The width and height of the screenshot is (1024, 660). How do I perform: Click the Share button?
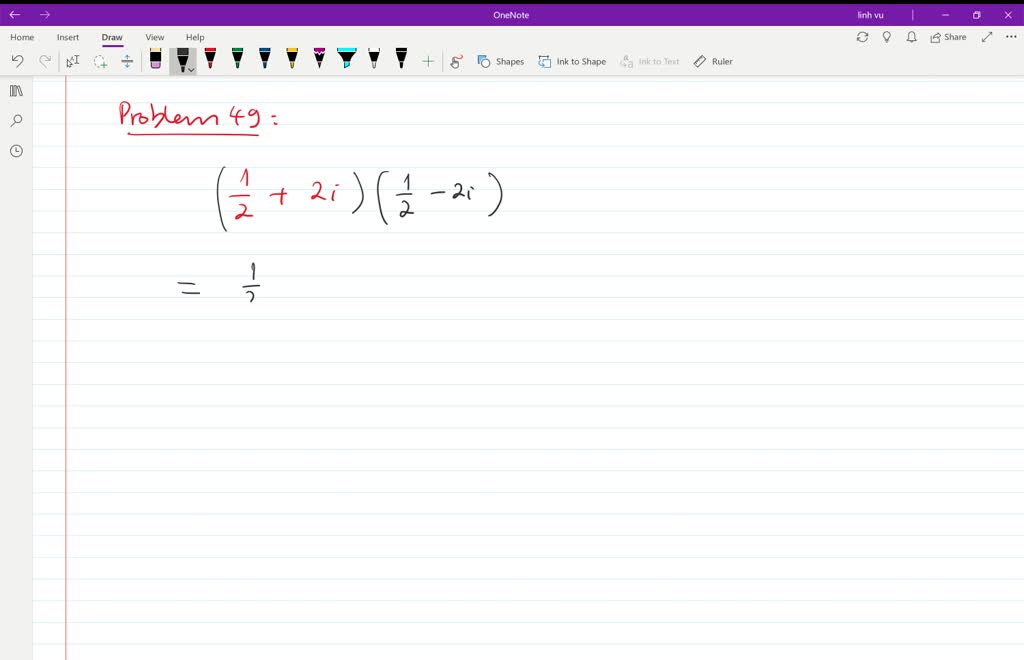[946, 37]
